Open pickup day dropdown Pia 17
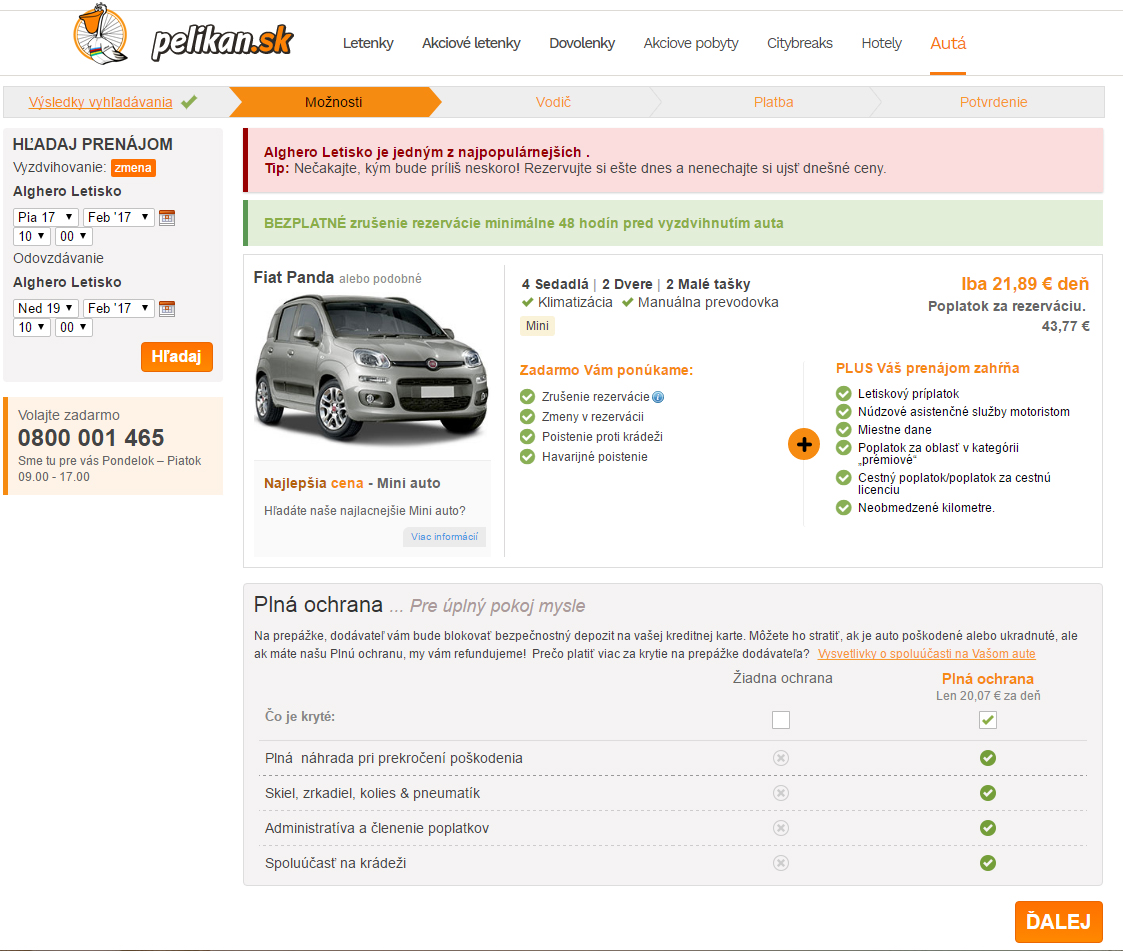This screenshot has height=951, width=1123. pos(46,217)
